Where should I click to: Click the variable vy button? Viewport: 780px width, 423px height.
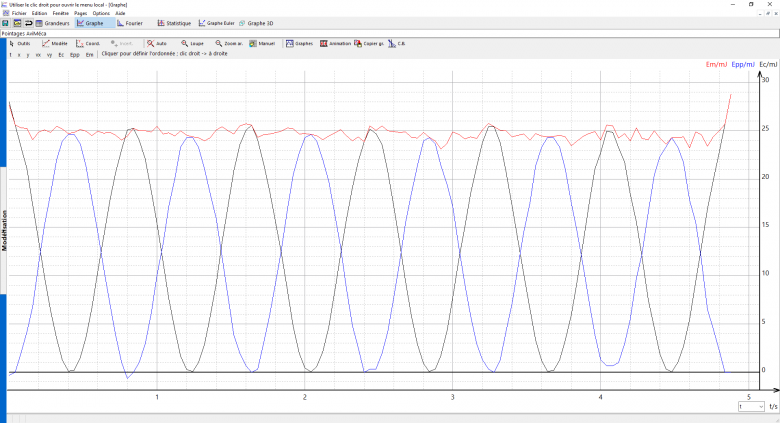[49, 55]
